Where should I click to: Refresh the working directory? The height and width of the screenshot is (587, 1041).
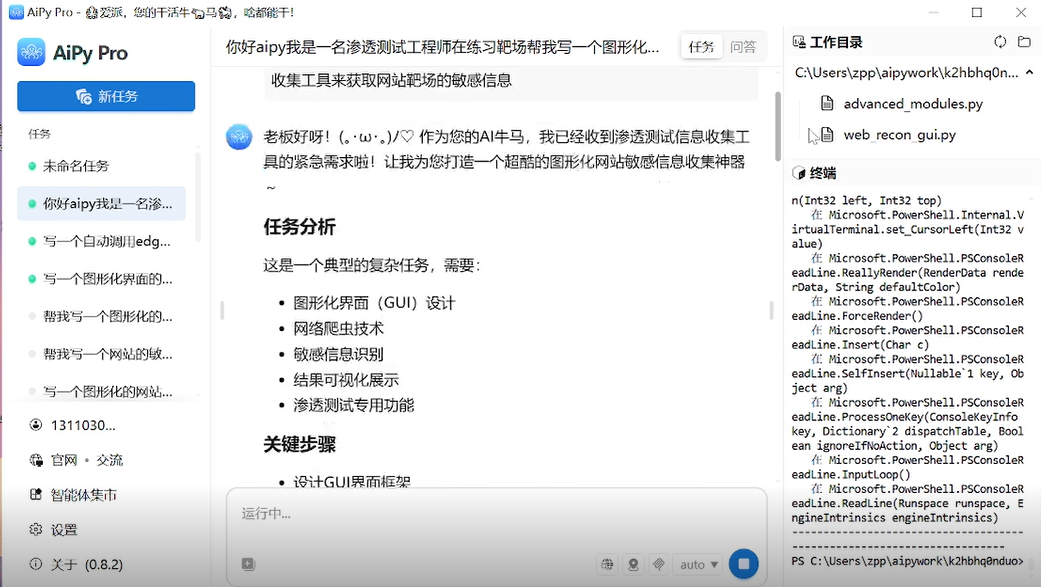click(x=1000, y=42)
